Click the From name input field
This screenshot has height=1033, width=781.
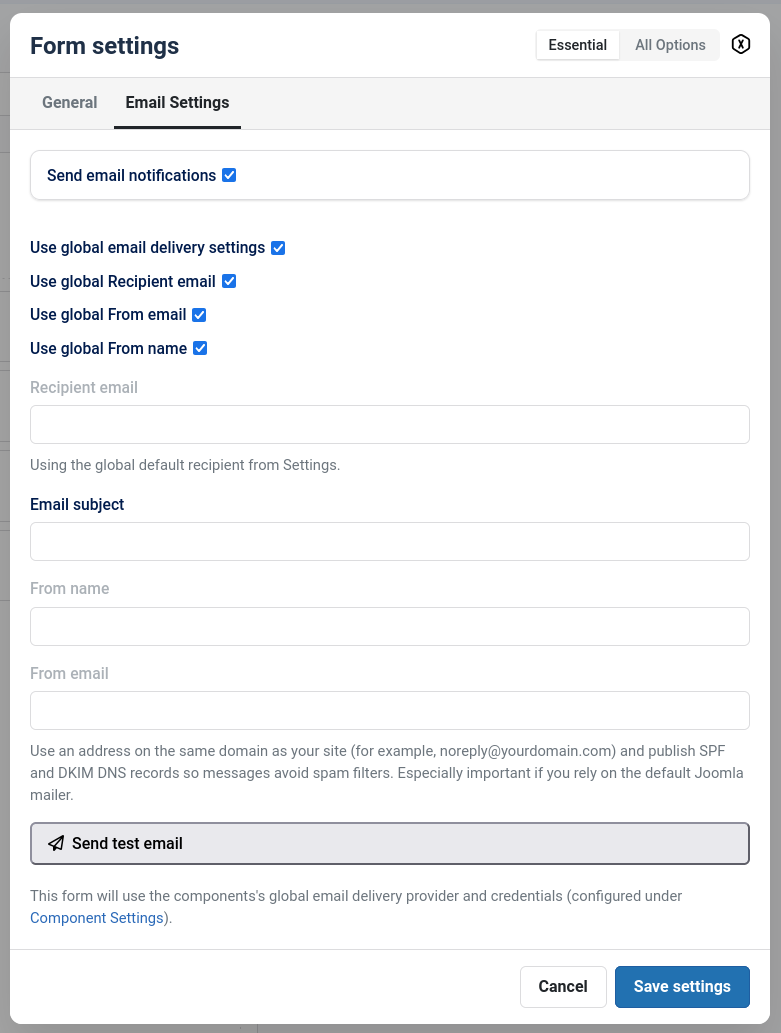pos(390,626)
